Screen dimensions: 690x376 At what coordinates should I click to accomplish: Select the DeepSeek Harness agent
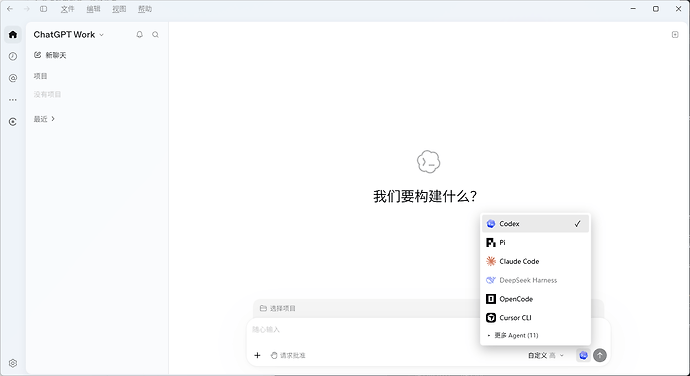pyautogui.click(x=535, y=280)
